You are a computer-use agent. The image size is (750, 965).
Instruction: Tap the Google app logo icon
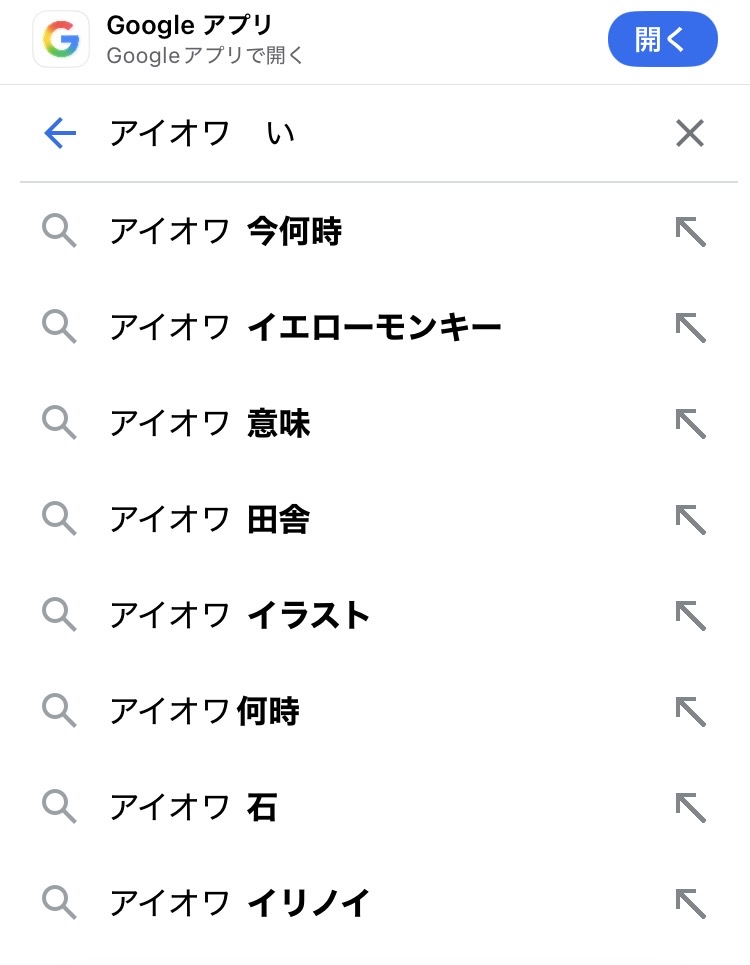[x=61, y=39]
